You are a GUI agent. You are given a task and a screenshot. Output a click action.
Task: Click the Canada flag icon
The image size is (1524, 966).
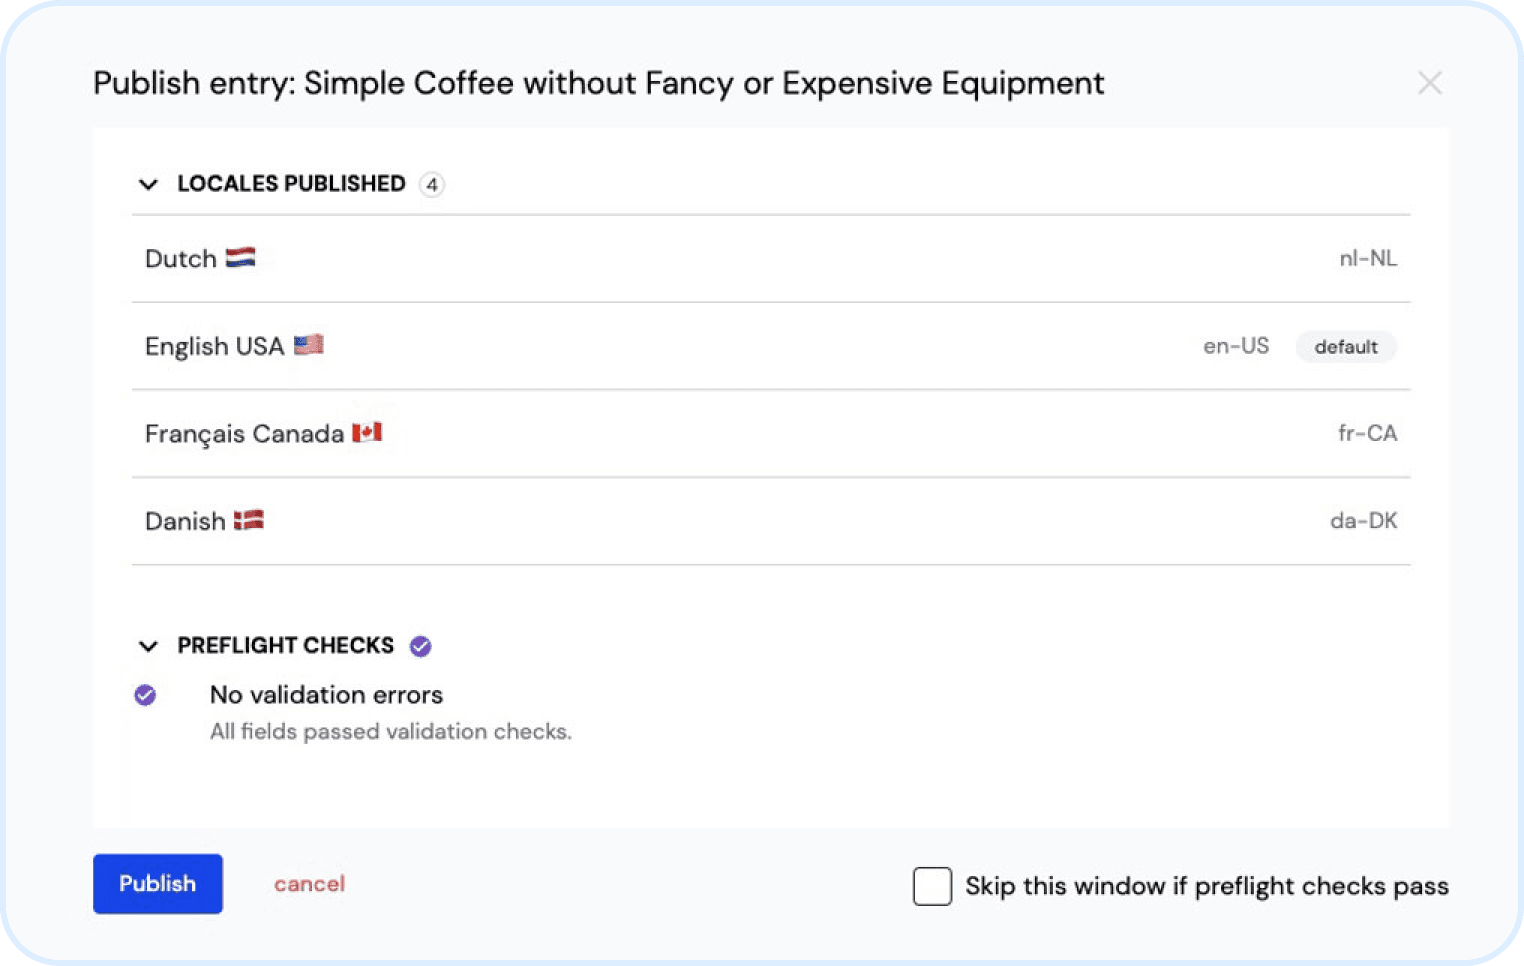[x=367, y=432]
